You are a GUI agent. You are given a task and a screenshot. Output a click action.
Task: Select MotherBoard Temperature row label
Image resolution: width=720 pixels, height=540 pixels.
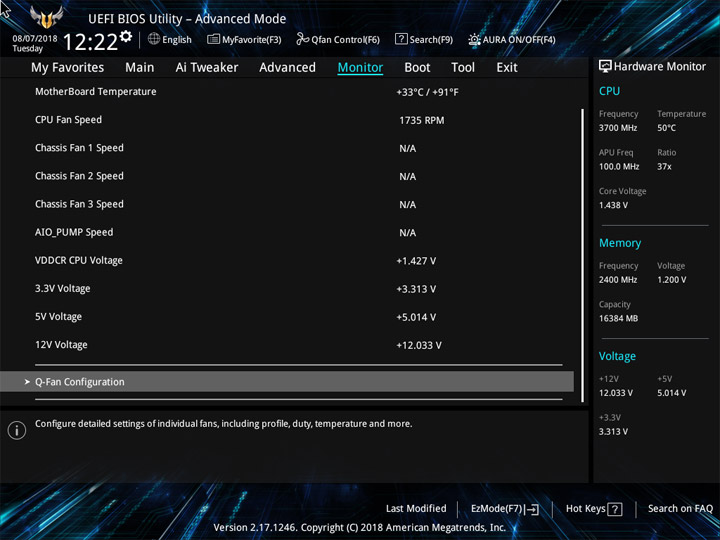coord(96,91)
